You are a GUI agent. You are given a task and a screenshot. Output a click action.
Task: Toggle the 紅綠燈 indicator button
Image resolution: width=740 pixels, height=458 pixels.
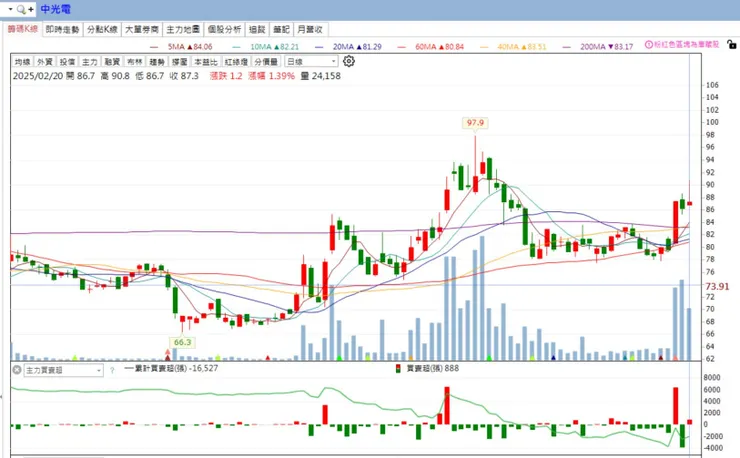point(236,62)
